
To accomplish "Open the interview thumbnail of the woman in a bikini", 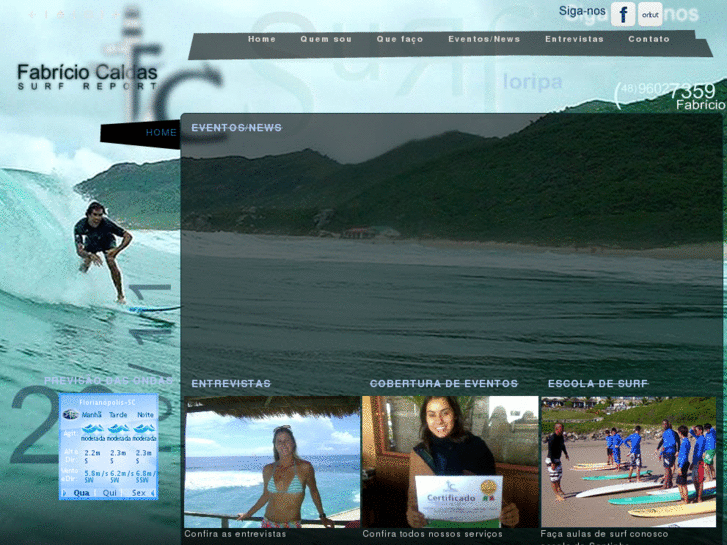I will (x=272, y=462).
